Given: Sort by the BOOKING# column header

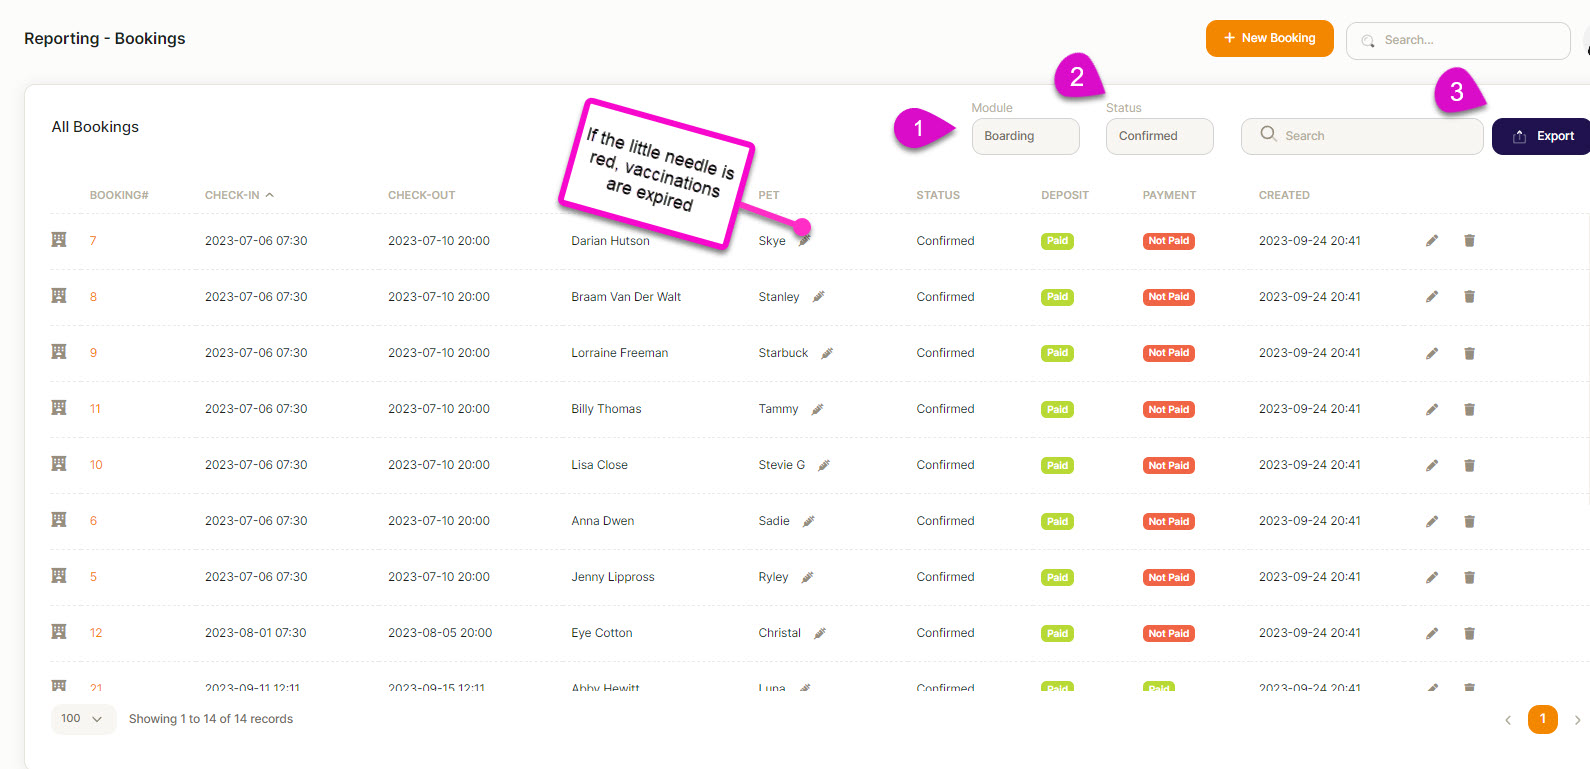Looking at the screenshot, I should (119, 195).
